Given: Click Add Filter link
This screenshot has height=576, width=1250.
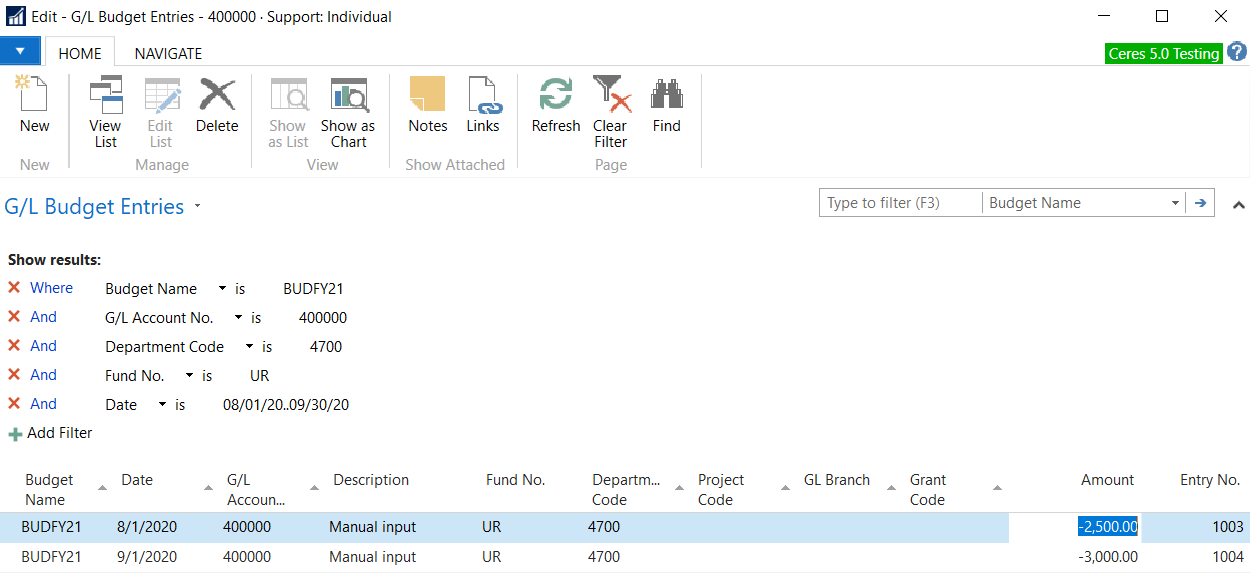Looking at the screenshot, I should click(x=59, y=433).
